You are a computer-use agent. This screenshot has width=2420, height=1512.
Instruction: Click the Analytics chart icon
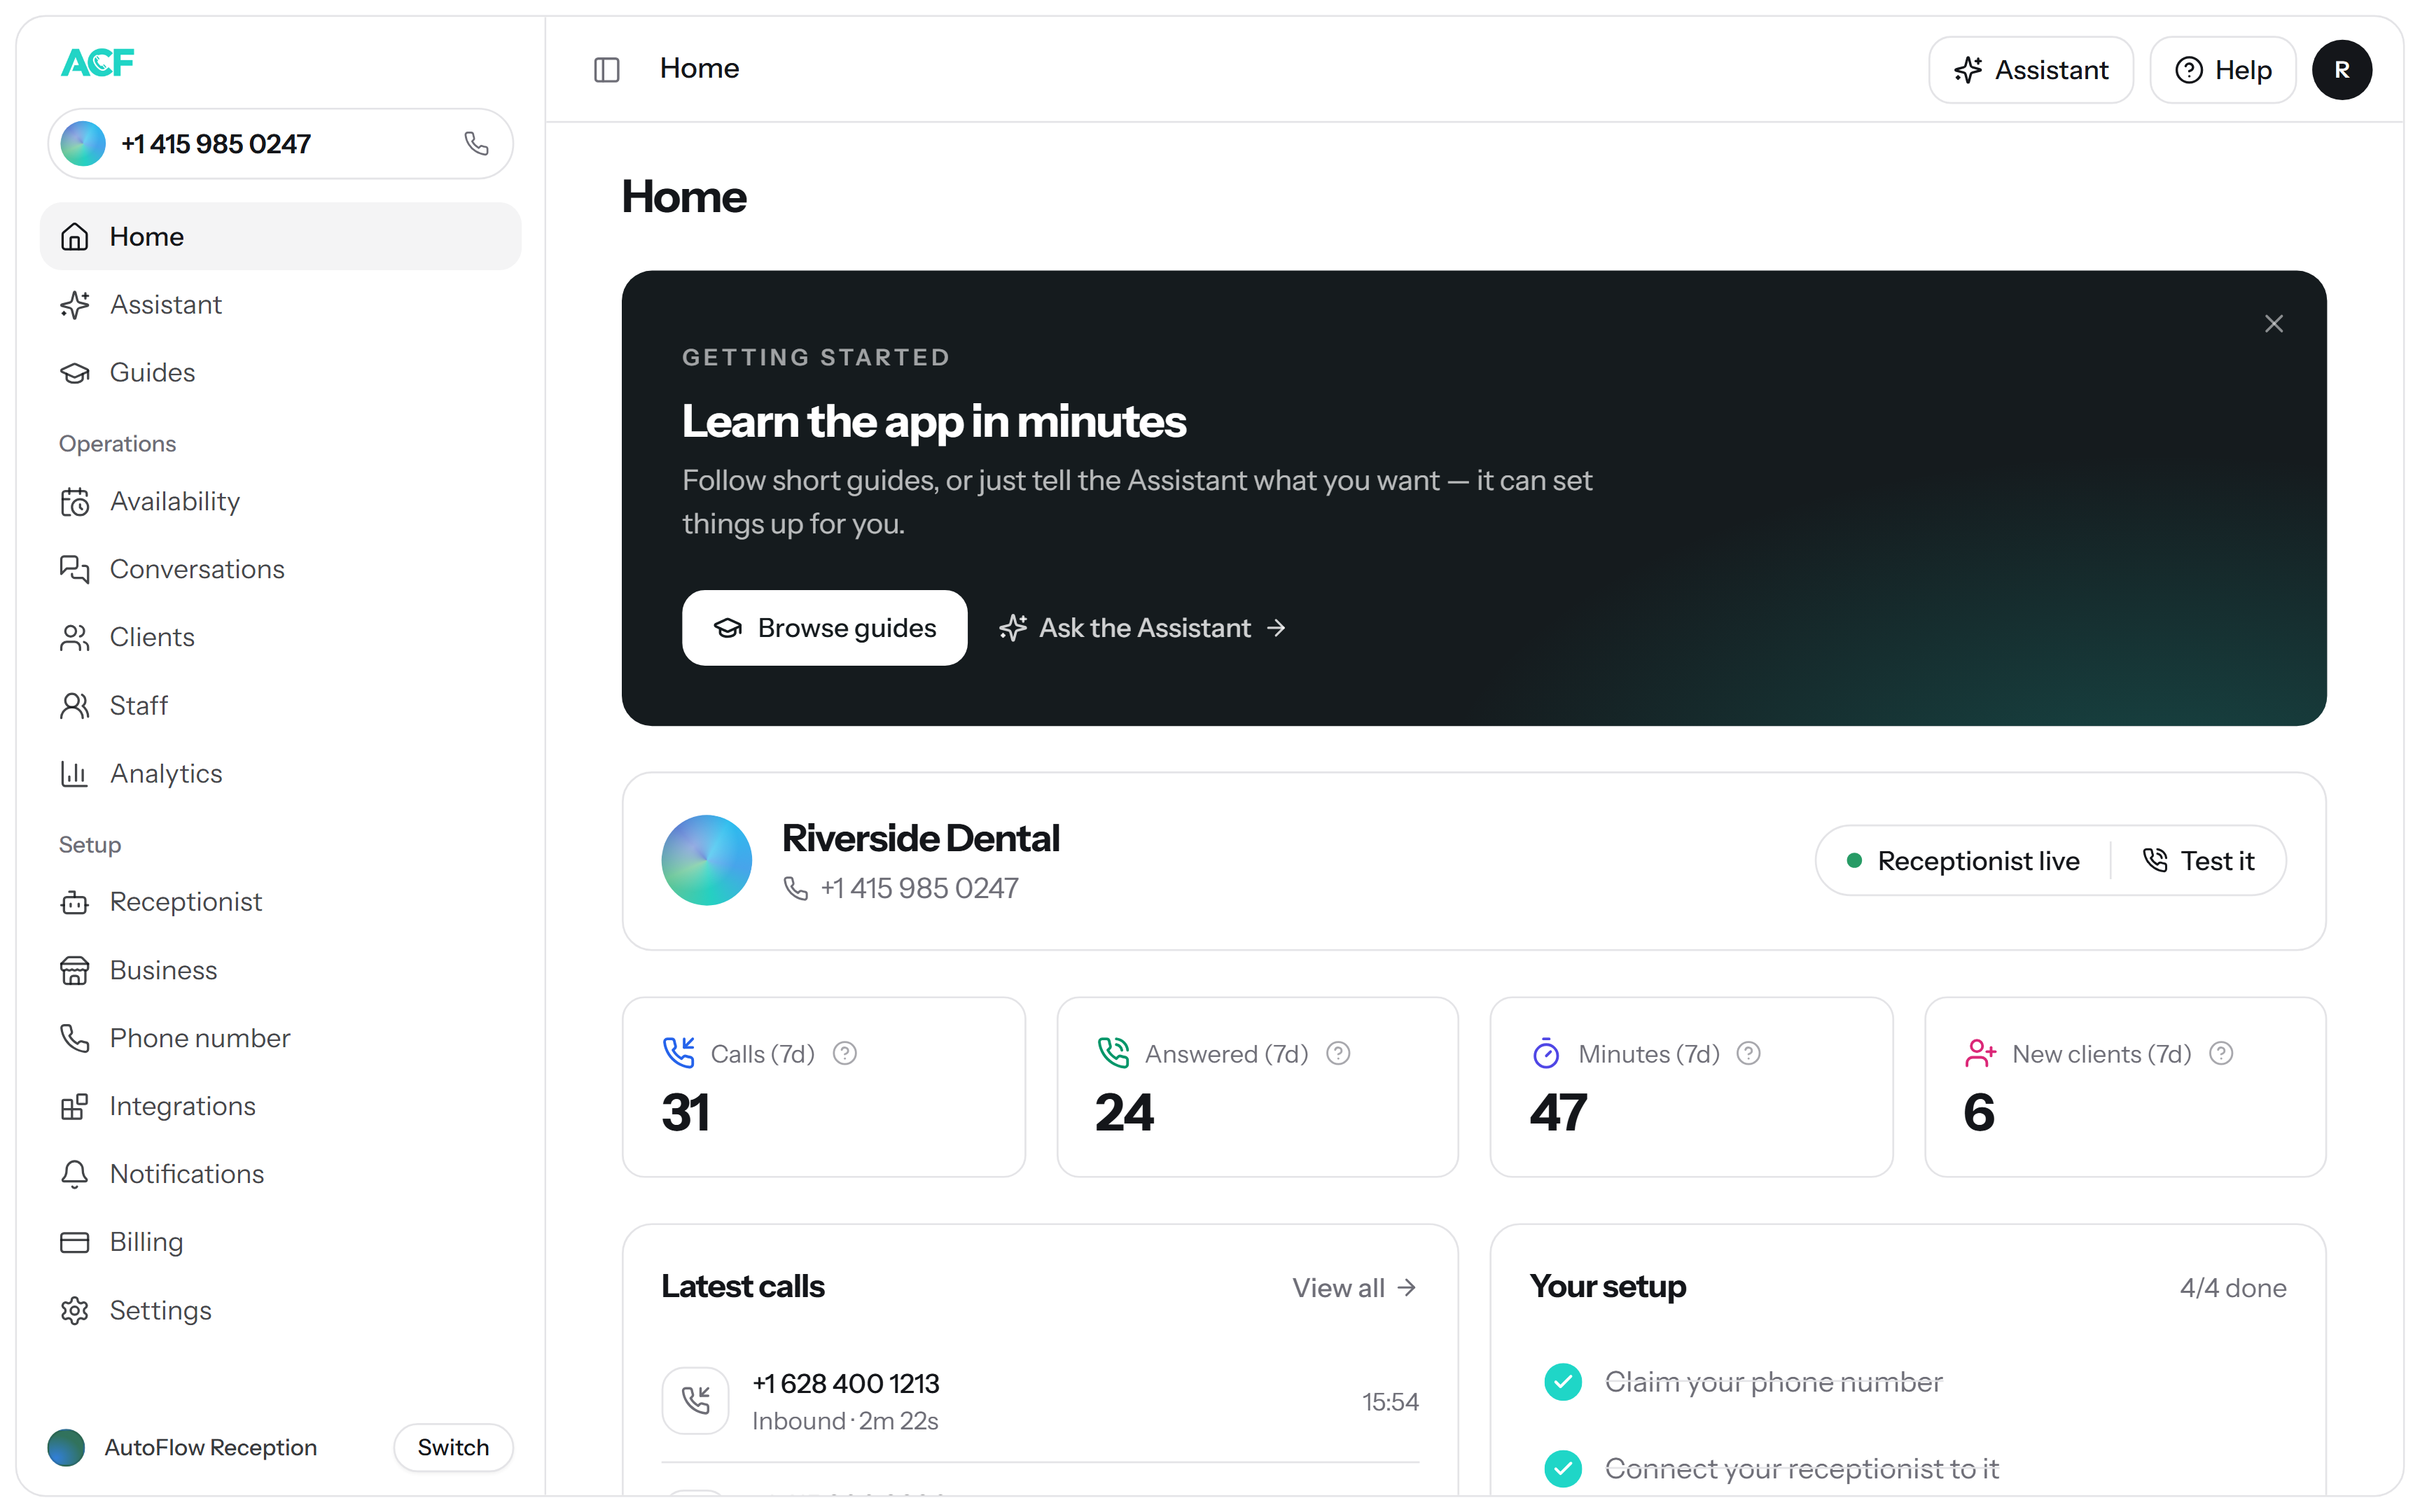(75, 773)
